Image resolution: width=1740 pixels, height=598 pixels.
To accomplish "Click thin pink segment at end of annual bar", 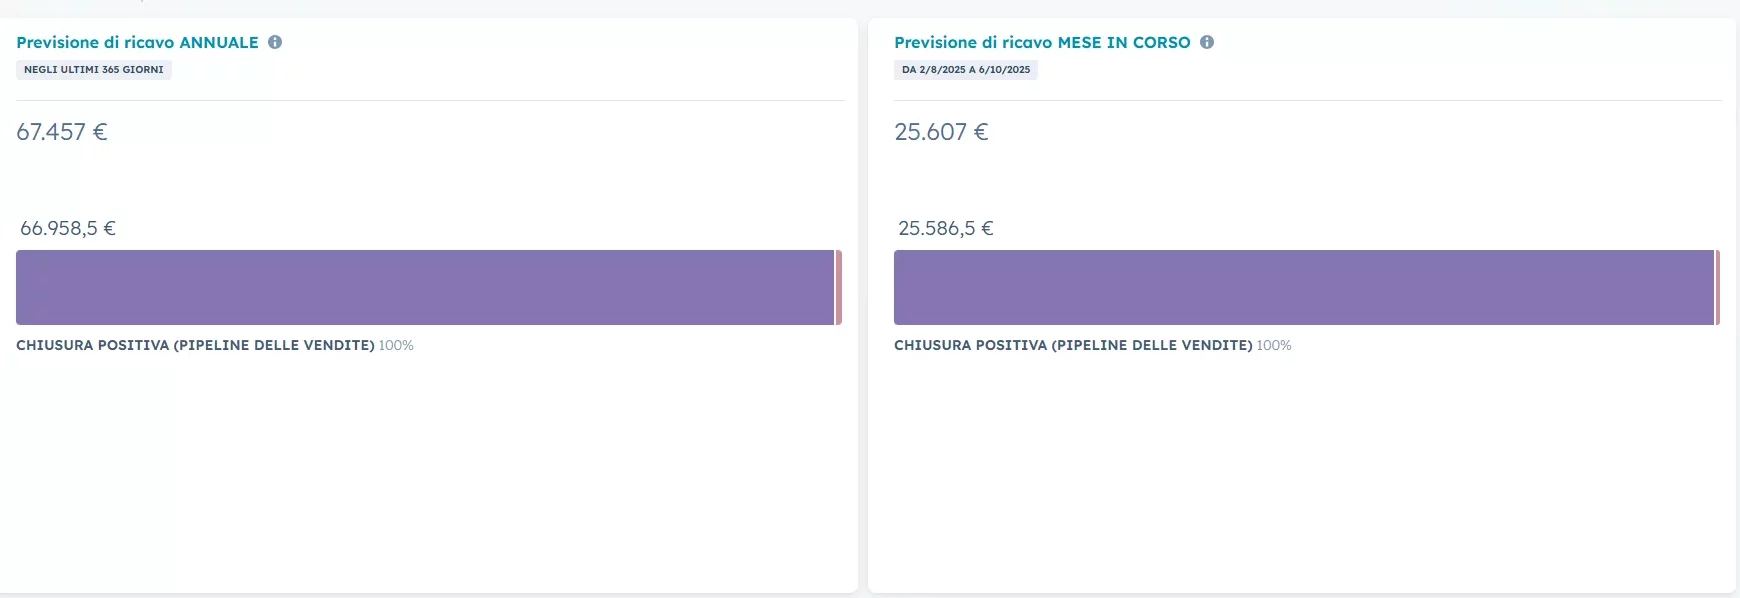I will (x=839, y=287).
